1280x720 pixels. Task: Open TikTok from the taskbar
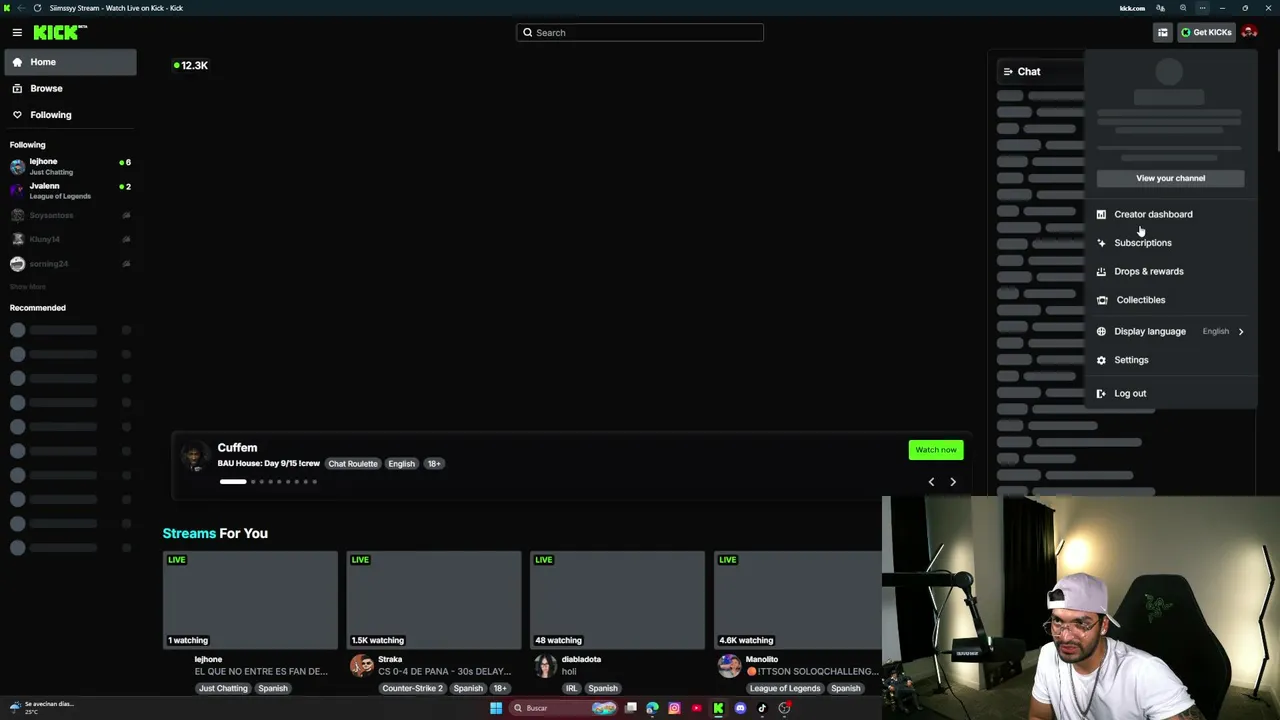(762, 708)
